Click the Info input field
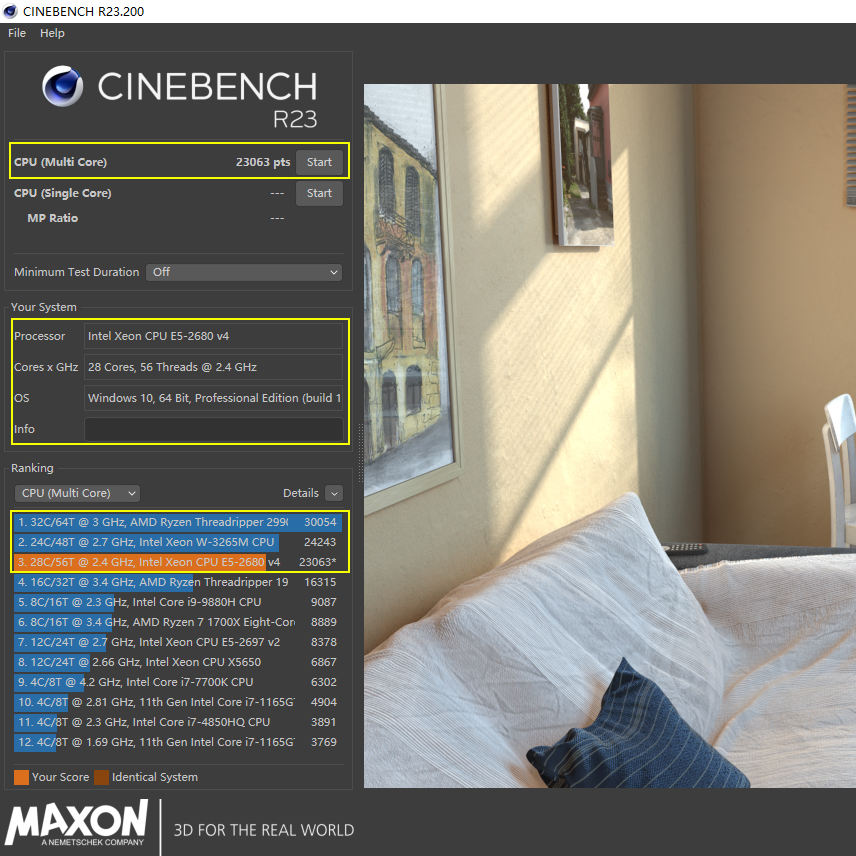This screenshot has width=856, height=856. [x=213, y=429]
